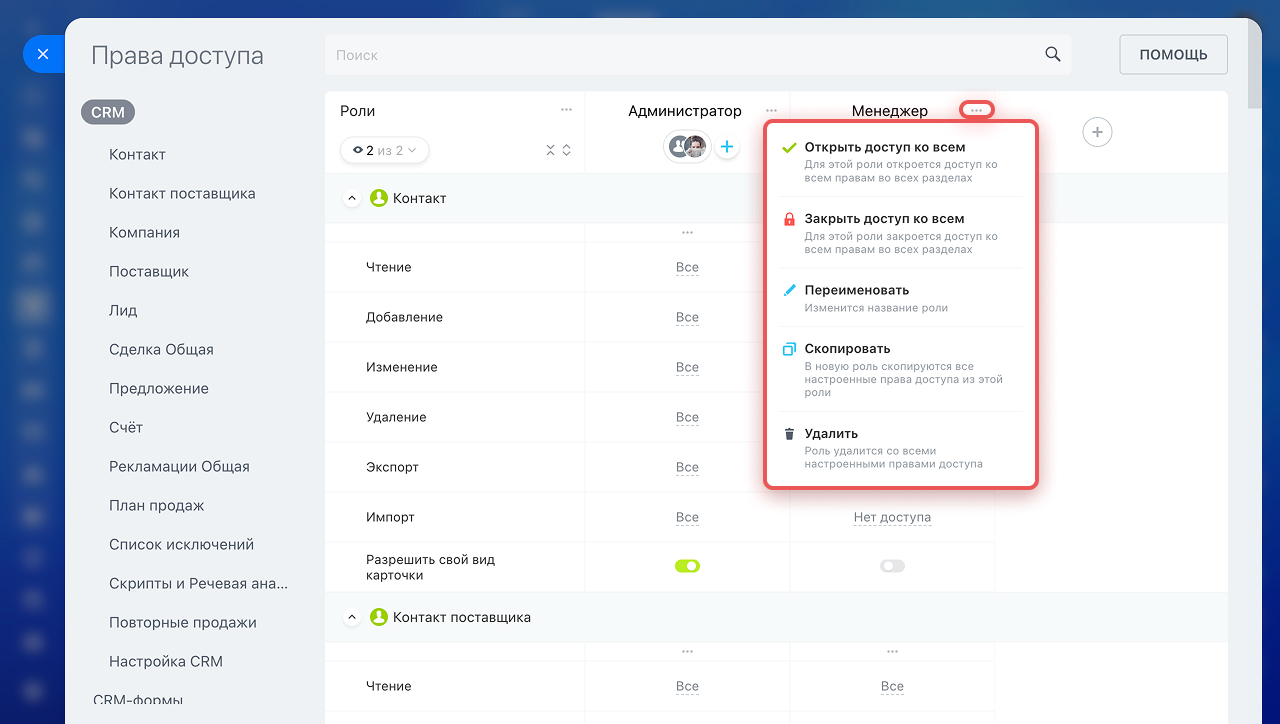Collapse the Контакт поставщика section

pos(351,618)
